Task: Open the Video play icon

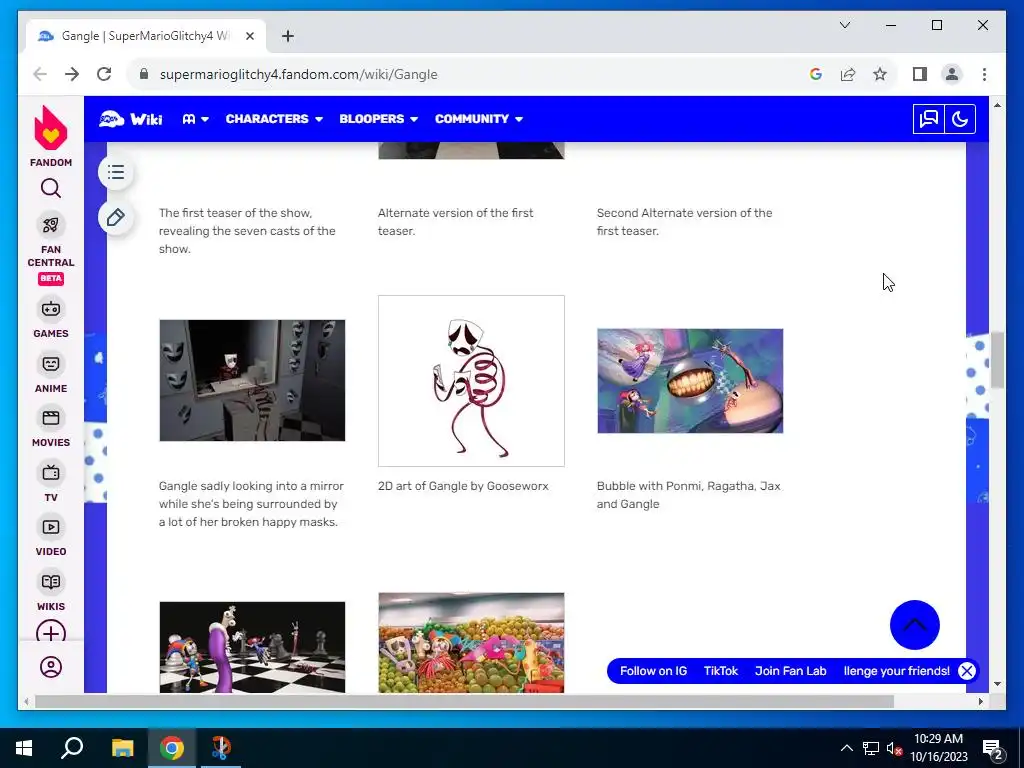Action: (x=50, y=527)
